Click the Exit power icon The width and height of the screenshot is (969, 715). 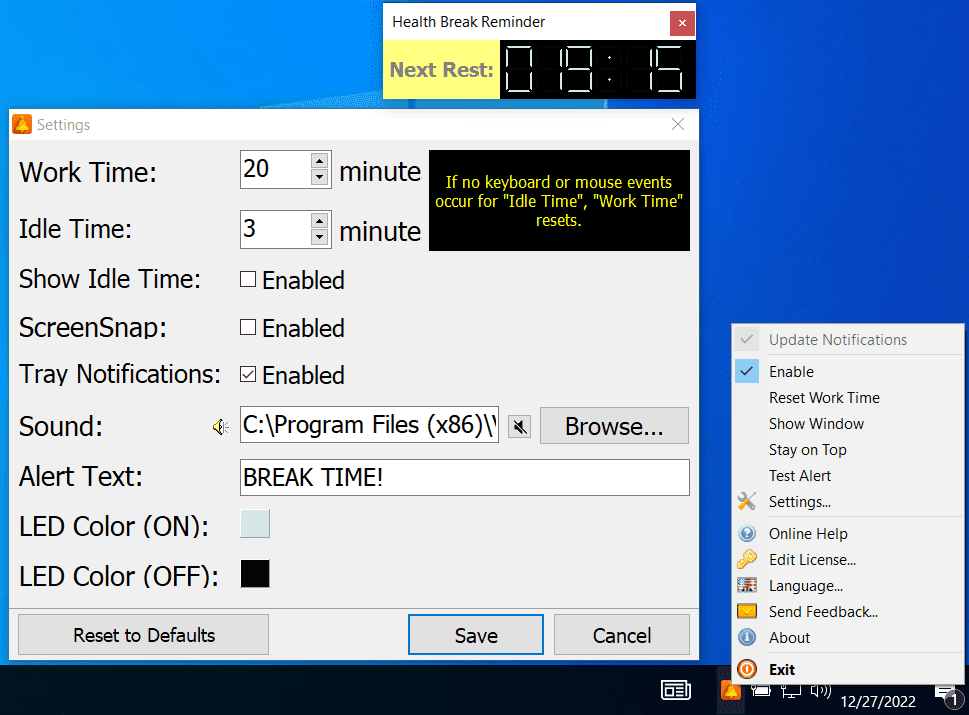click(x=747, y=669)
